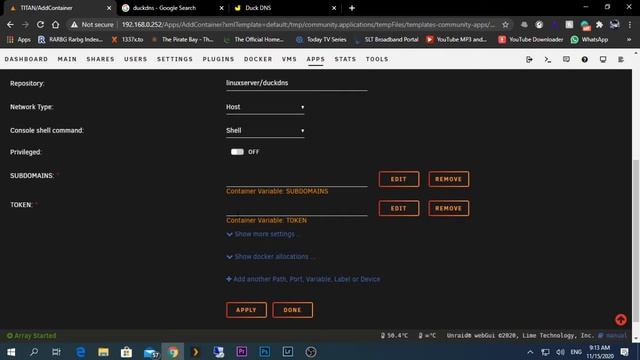This screenshot has width=640, height=360.
Task: Bookmark this page with the star icon
Action: 505,24
